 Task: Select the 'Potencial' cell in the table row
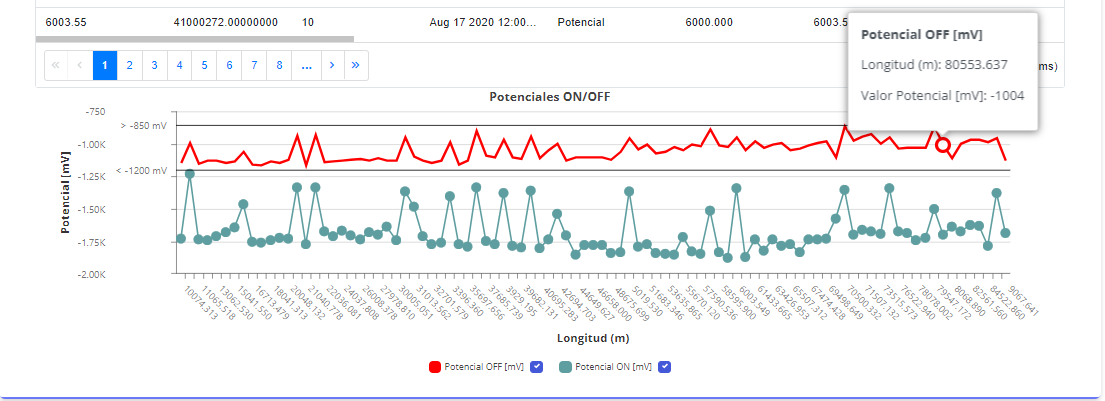[x=580, y=21]
